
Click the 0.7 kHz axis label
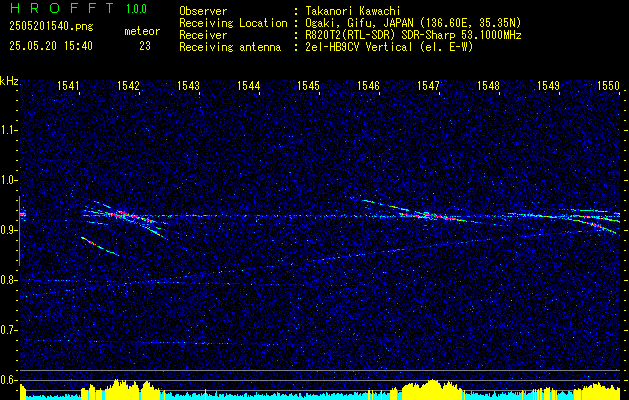[9, 330]
